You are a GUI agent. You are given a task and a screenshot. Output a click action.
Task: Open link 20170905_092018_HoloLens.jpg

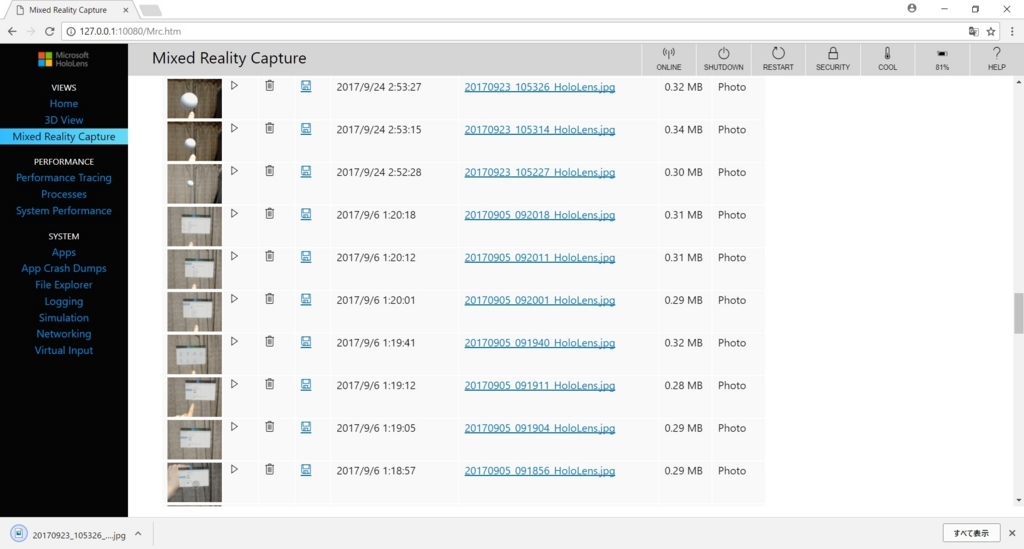pyautogui.click(x=539, y=215)
